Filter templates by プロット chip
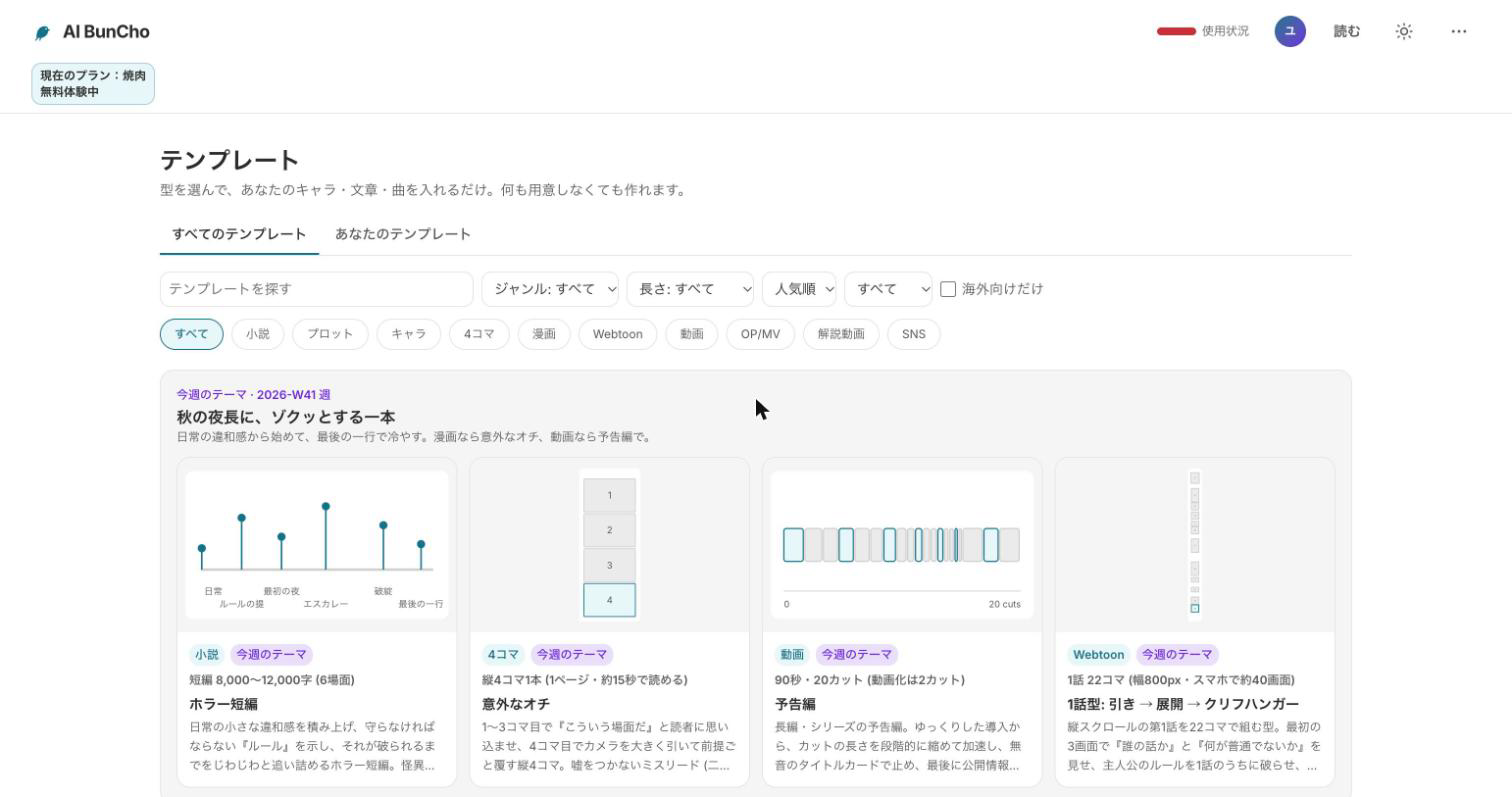The image size is (1512, 797). (330, 334)
